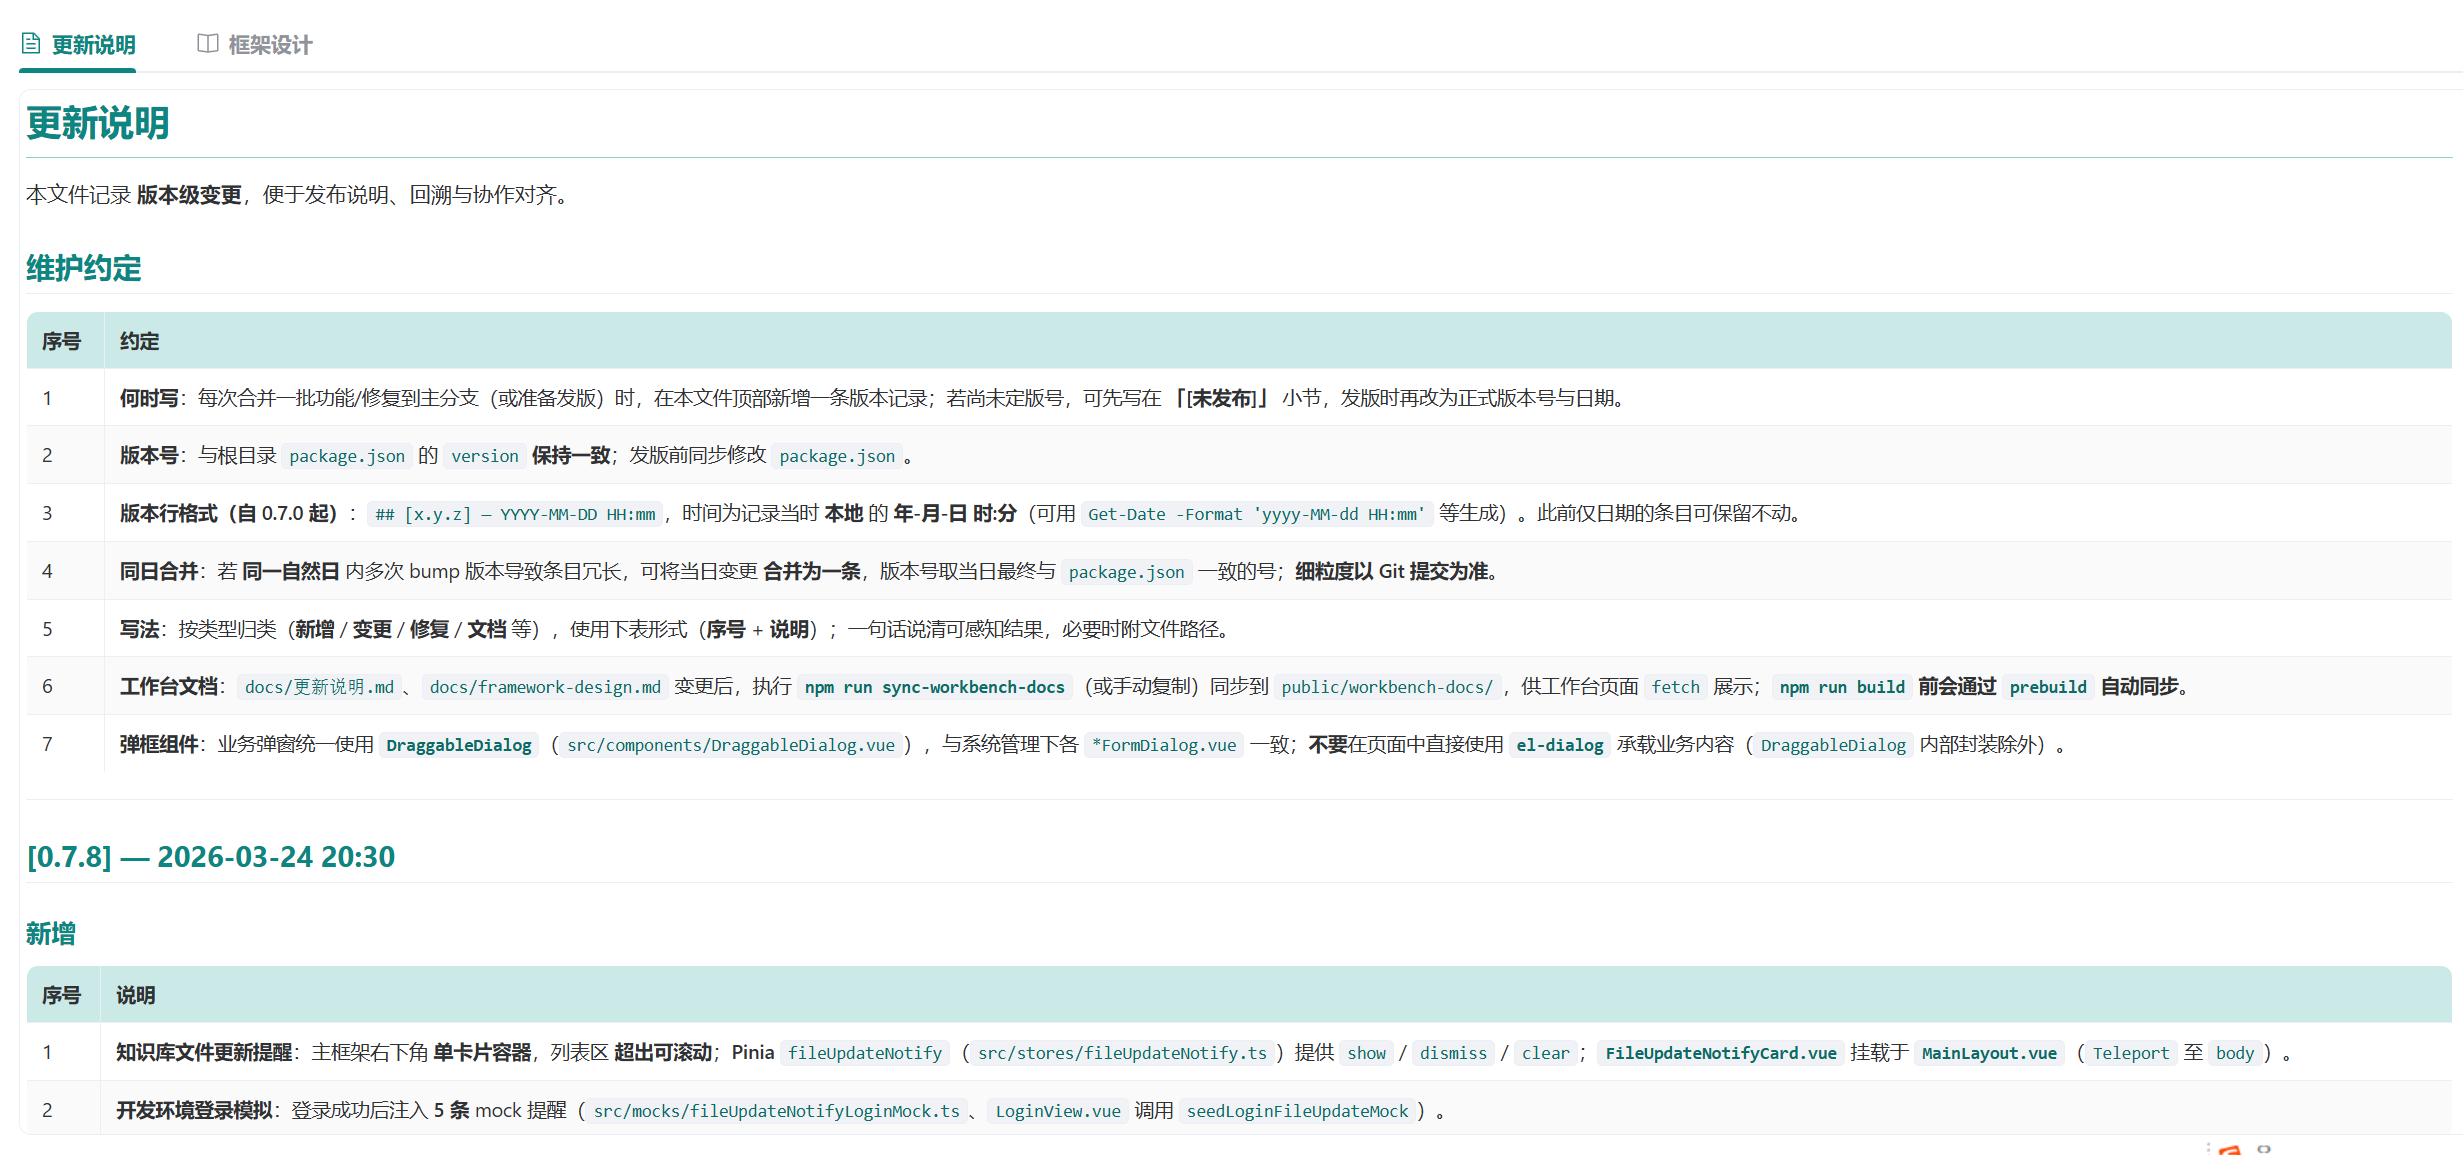Screen dimensions: 2463x1155
Task: Click the docs/framework-design.md code path
Action: coord(544,687)
